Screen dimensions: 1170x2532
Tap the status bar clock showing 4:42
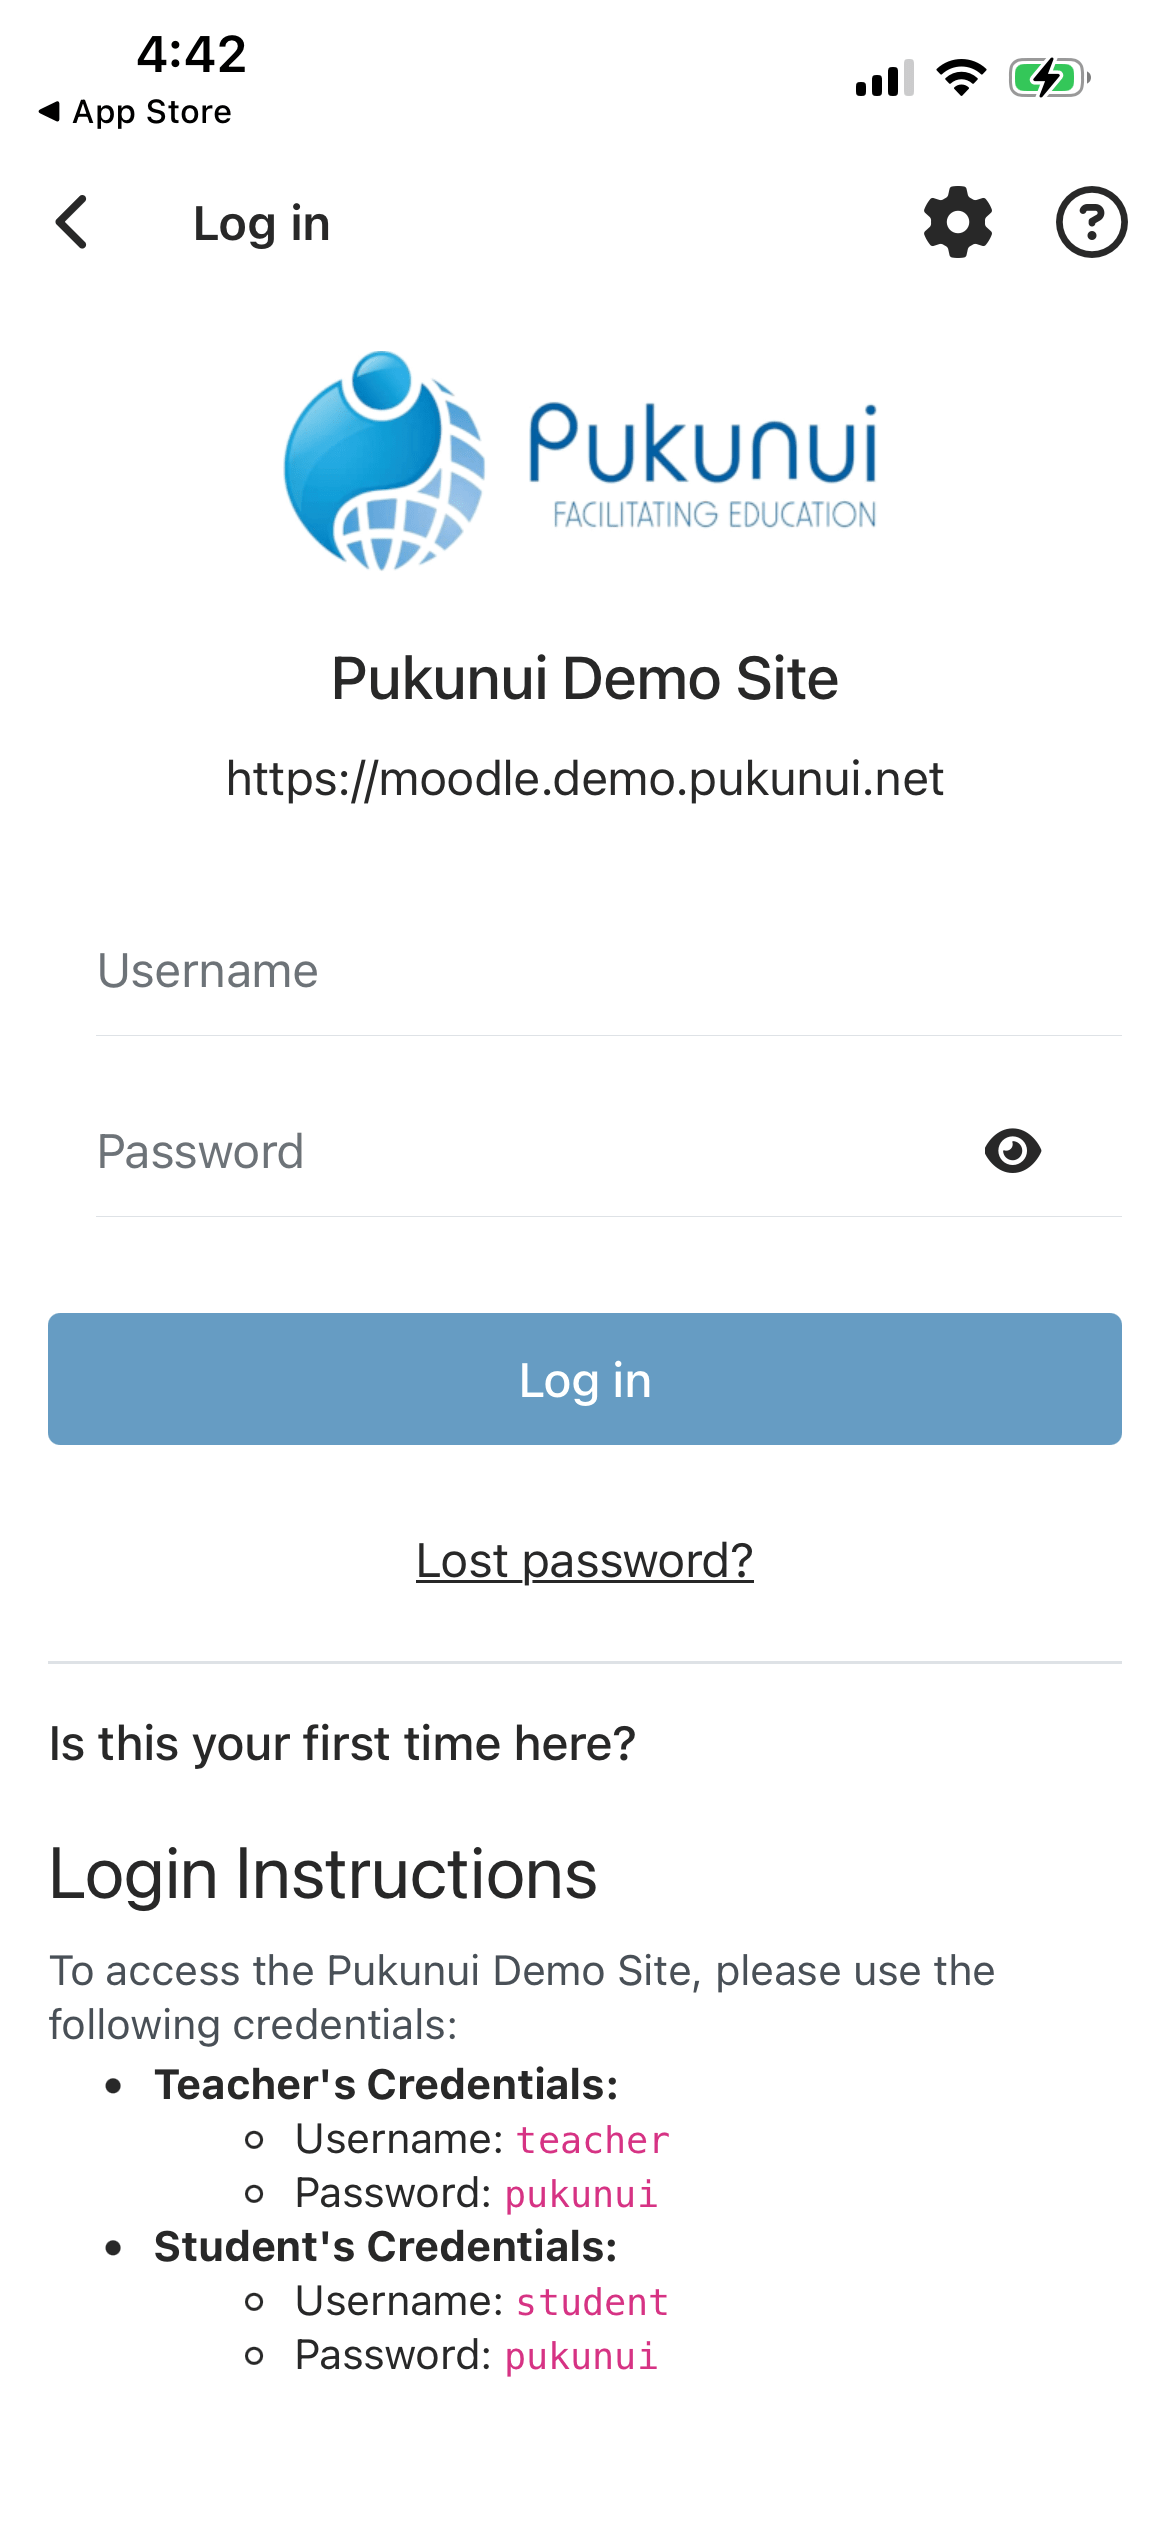coord(191,54)
